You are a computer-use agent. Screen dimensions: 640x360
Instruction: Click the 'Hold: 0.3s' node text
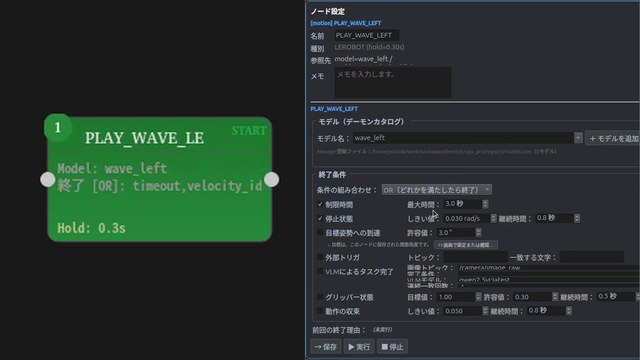[91, 228]
